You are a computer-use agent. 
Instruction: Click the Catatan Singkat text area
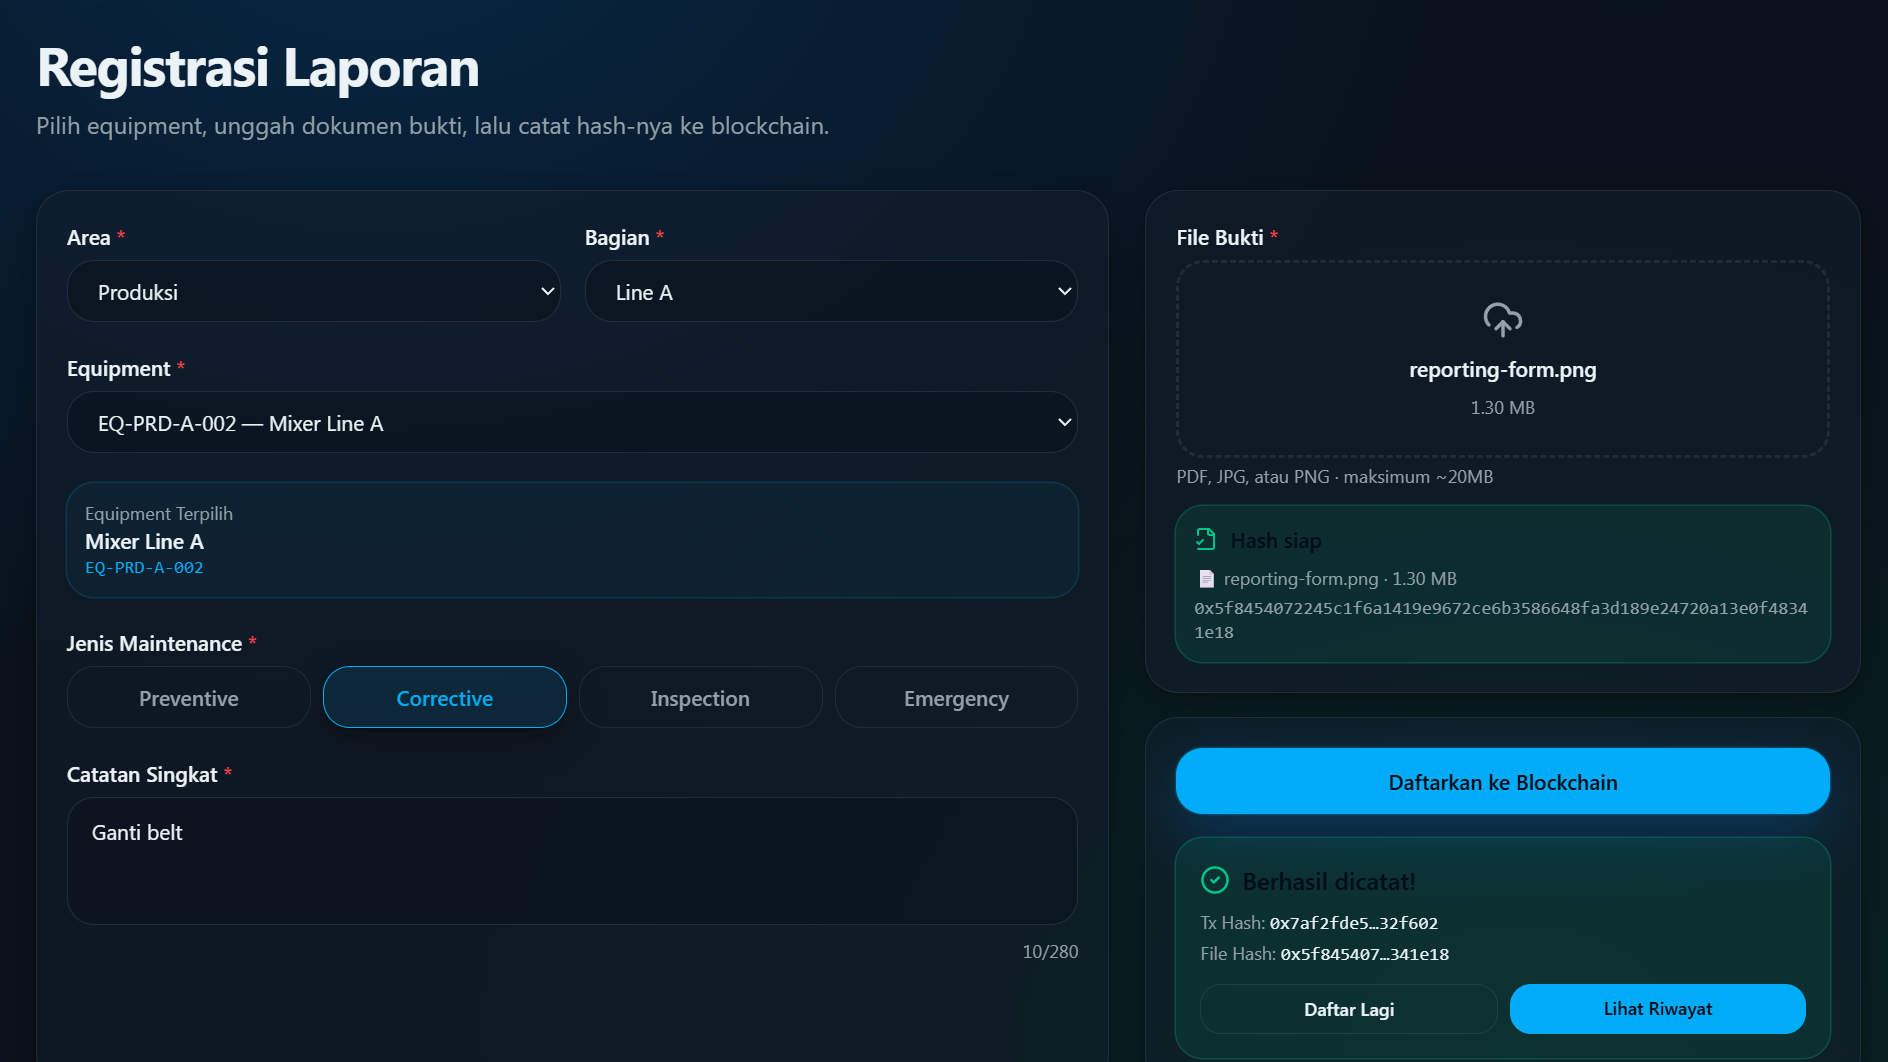click(x=572, y=861)
